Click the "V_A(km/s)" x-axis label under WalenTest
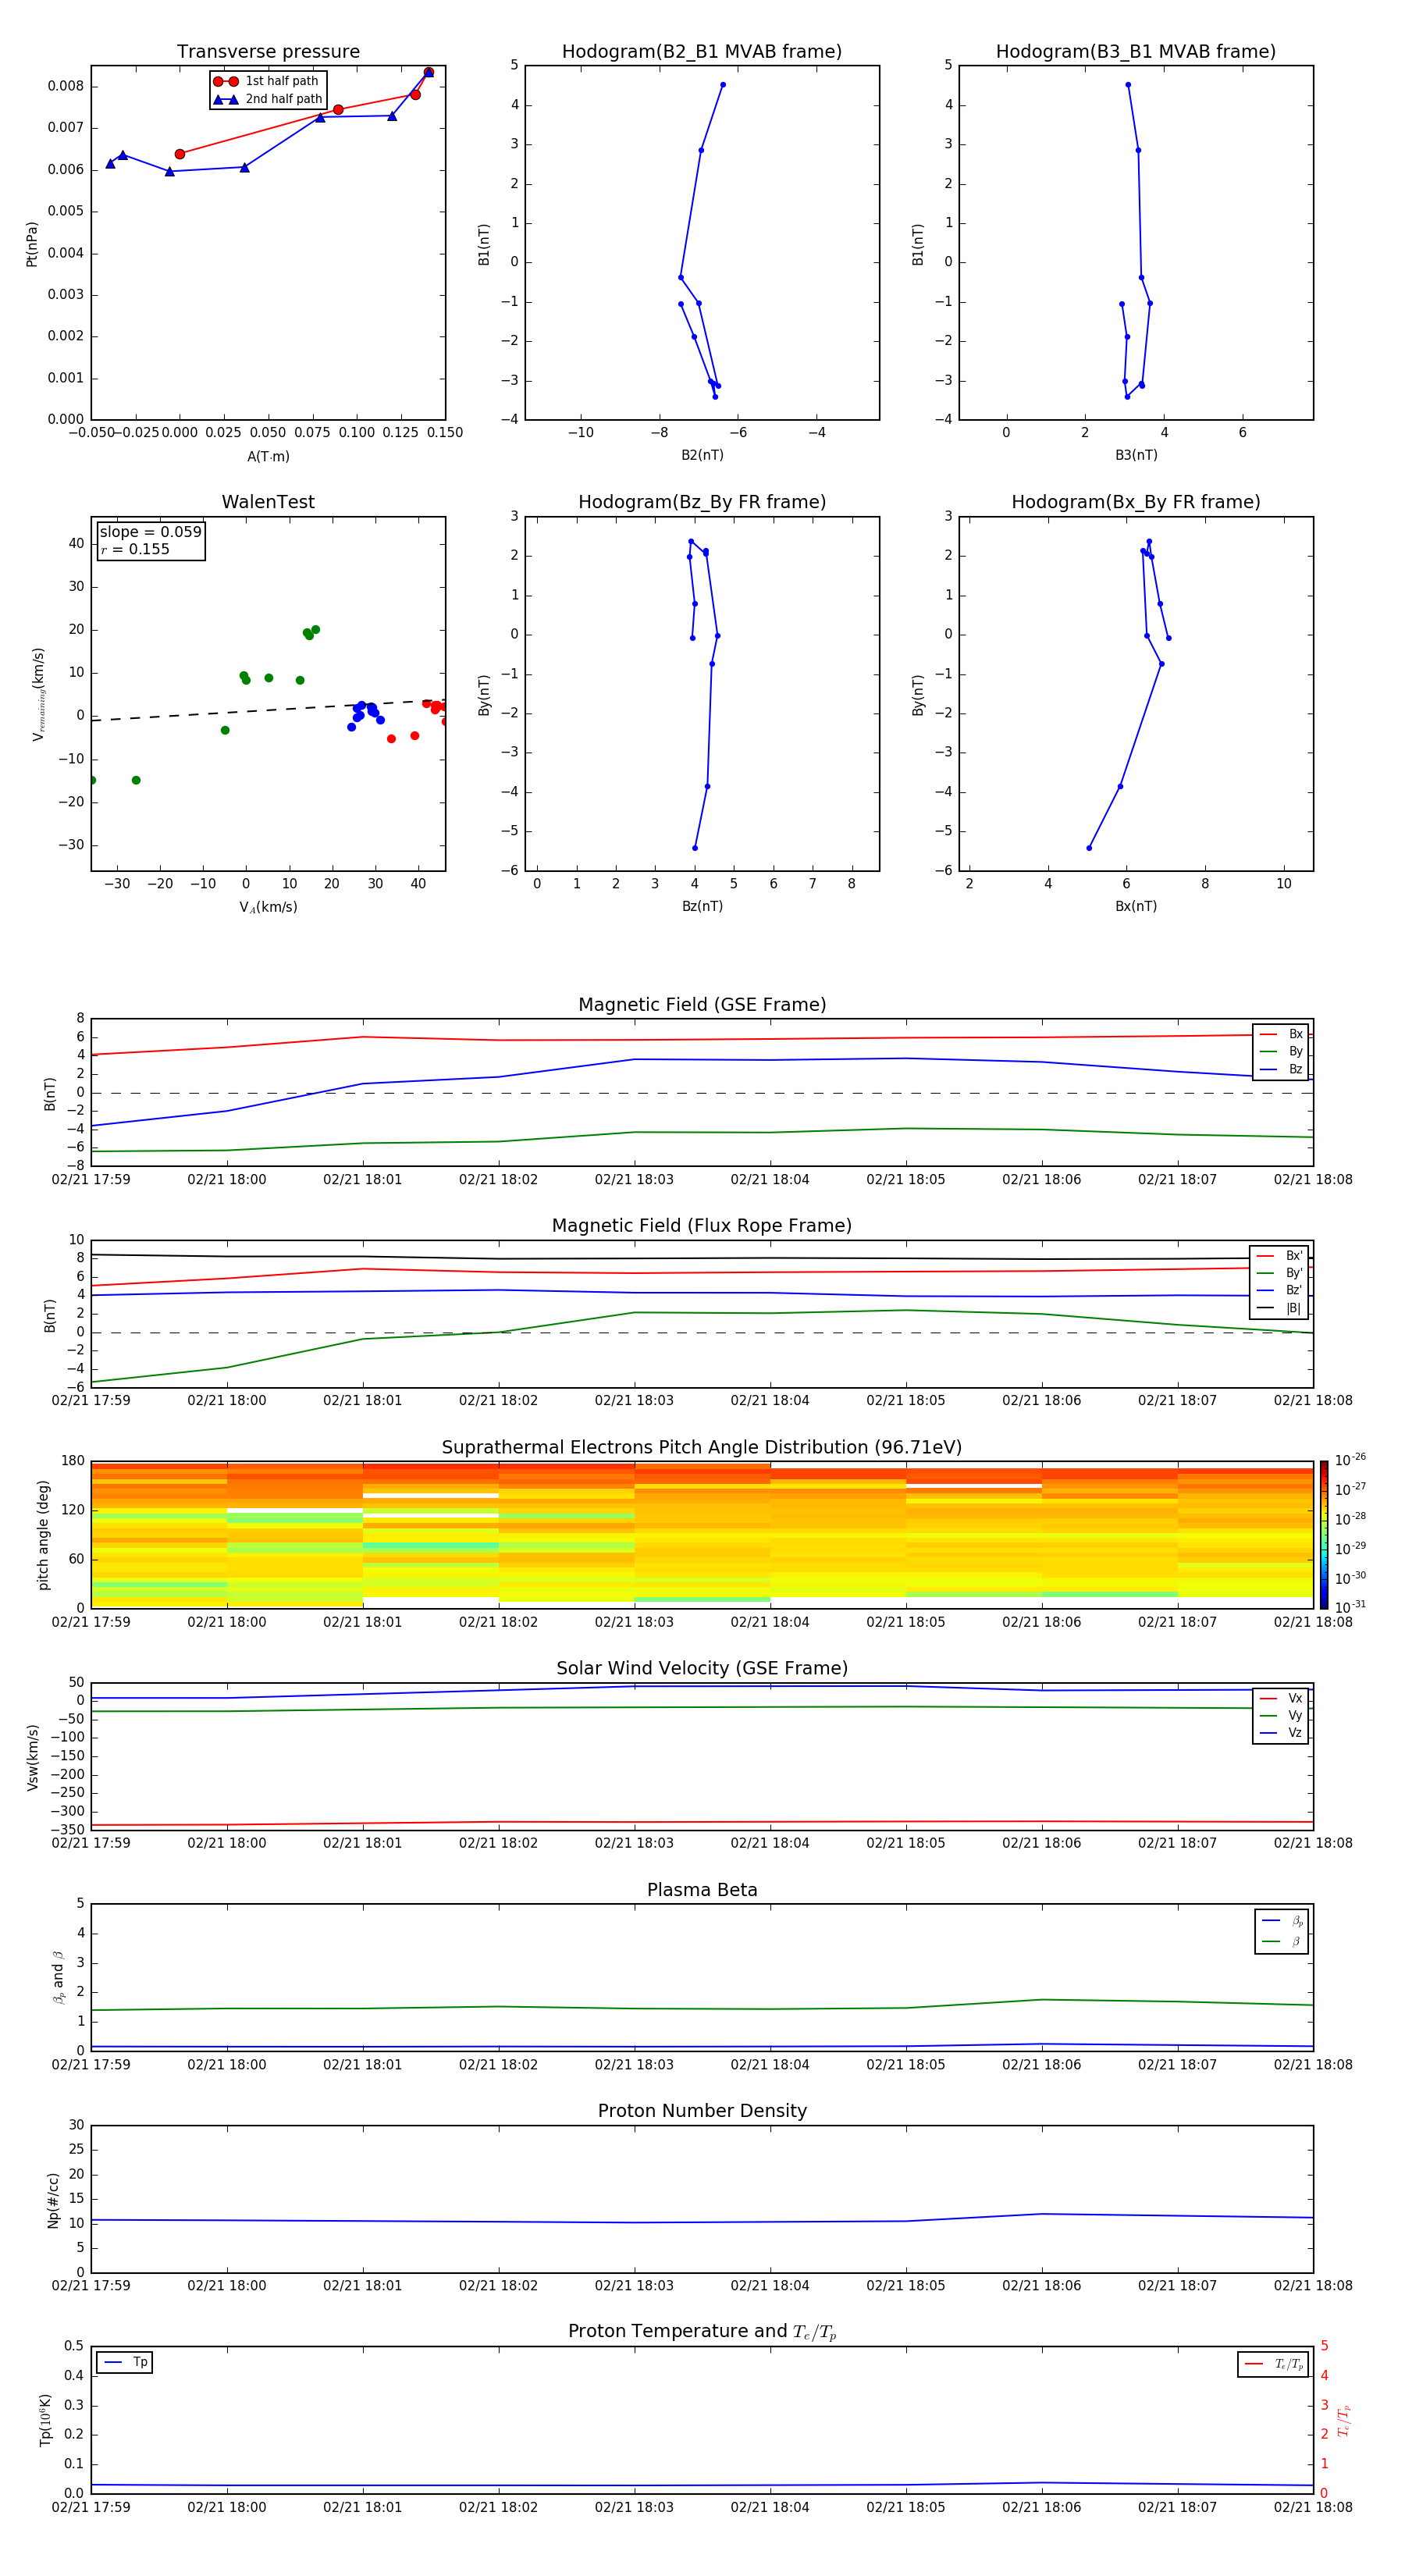This screenshot has height=2576, width=1405. [268, 907]
